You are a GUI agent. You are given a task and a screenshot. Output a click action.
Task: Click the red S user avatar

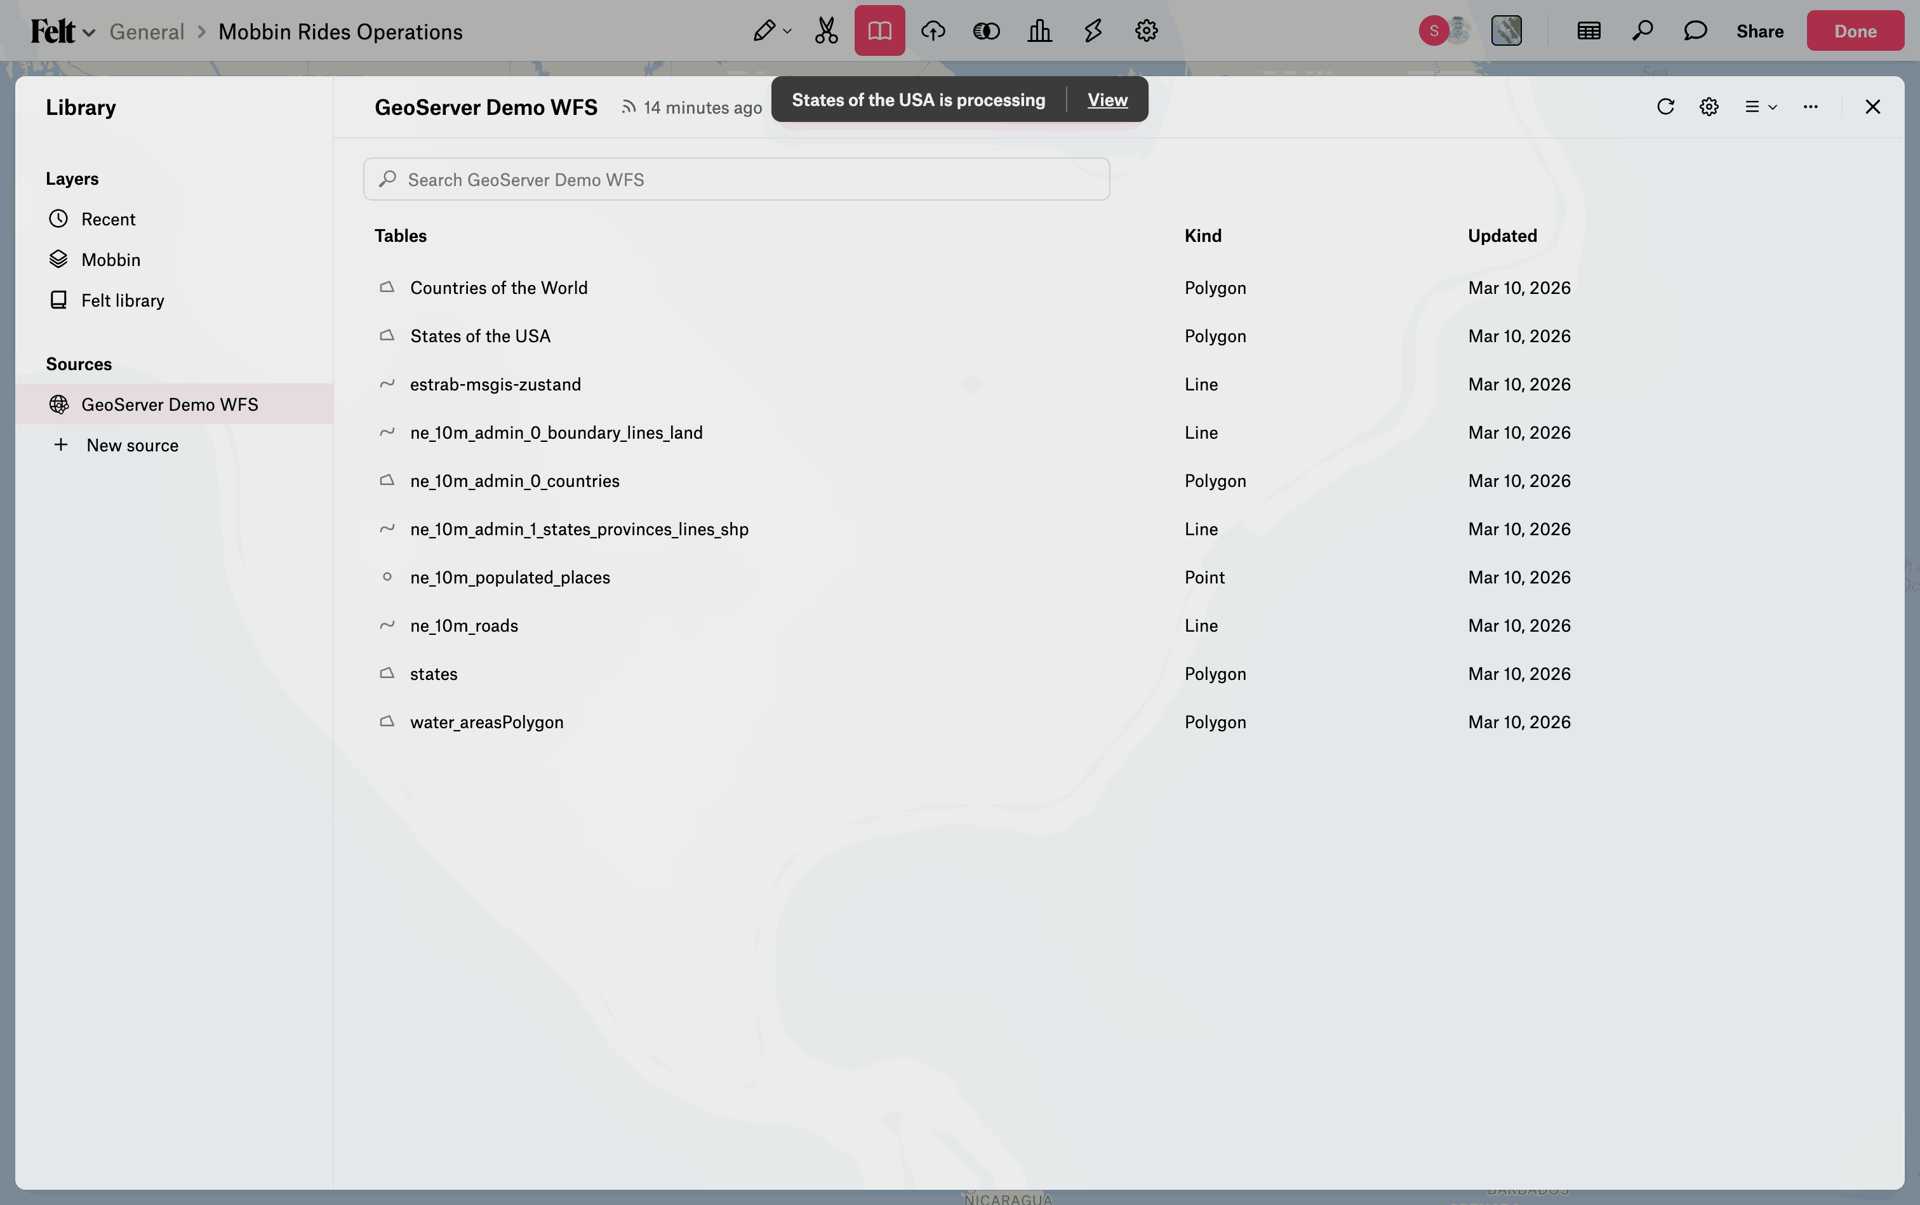click(1433, 31)
